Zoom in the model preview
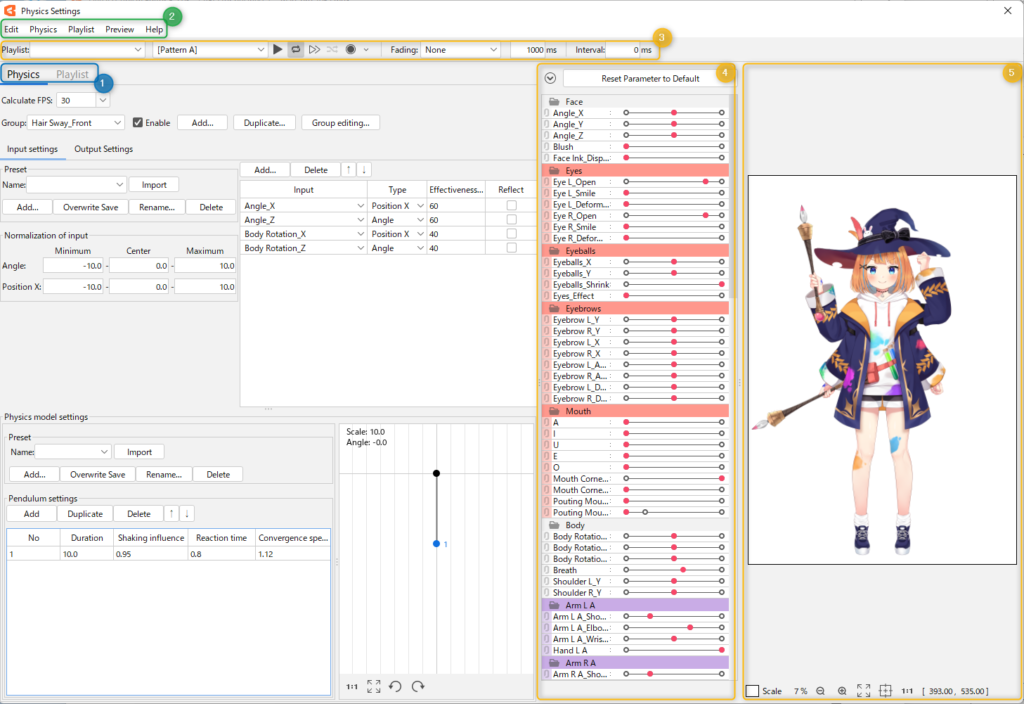The width and height of the screenshot is (1024, 704). click(842, 691)
